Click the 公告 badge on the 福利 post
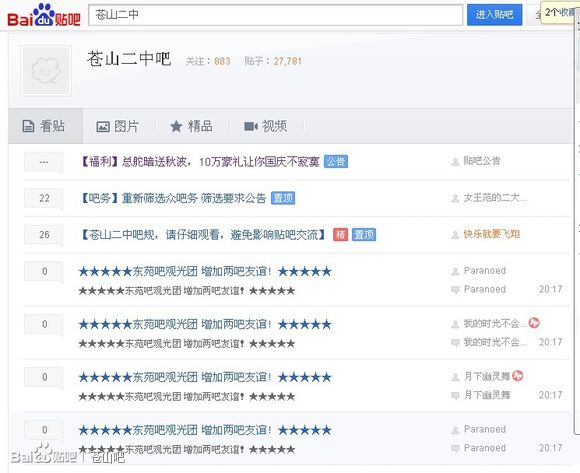Screen dimensions: 580x473 336,162
